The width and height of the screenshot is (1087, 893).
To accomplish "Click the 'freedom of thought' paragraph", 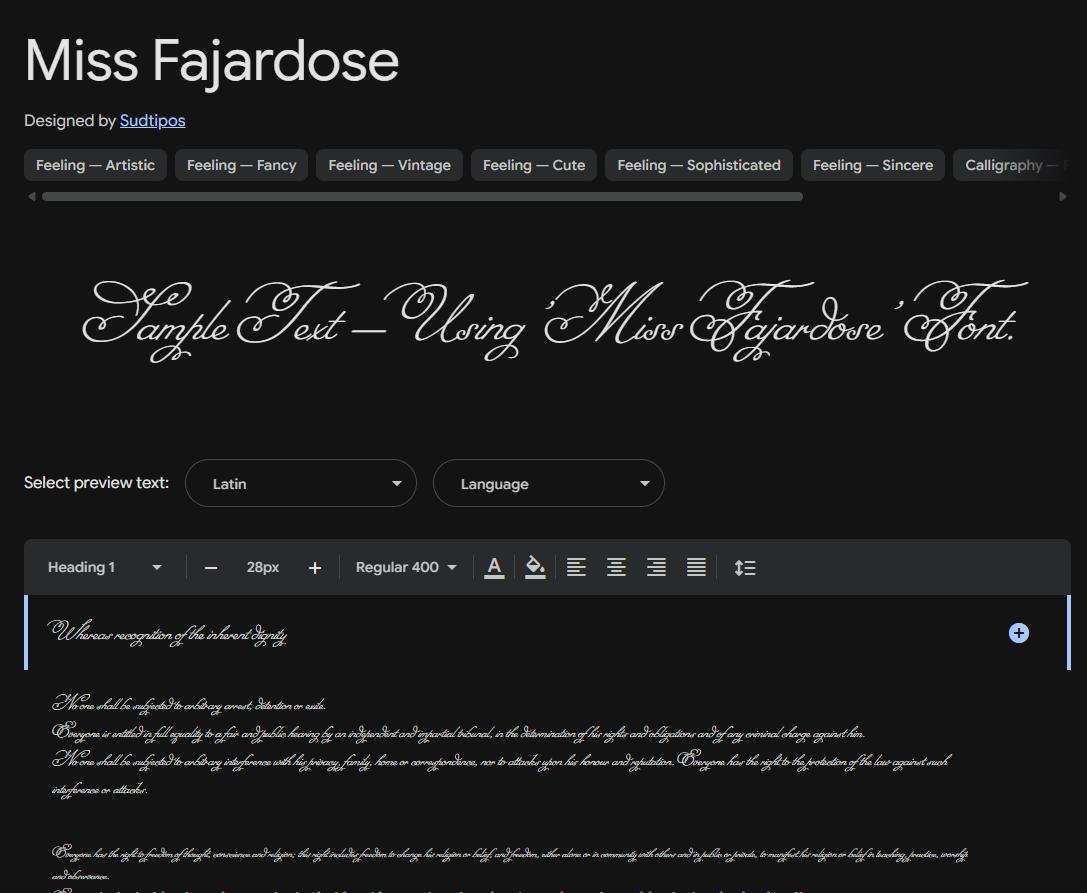I will tap(510, 860).
